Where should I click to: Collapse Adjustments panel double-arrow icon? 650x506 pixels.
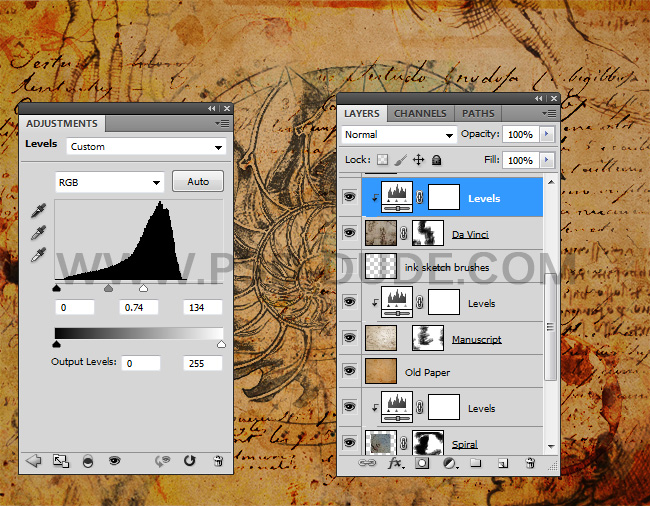pyautogui.click(x=212, y=109)
